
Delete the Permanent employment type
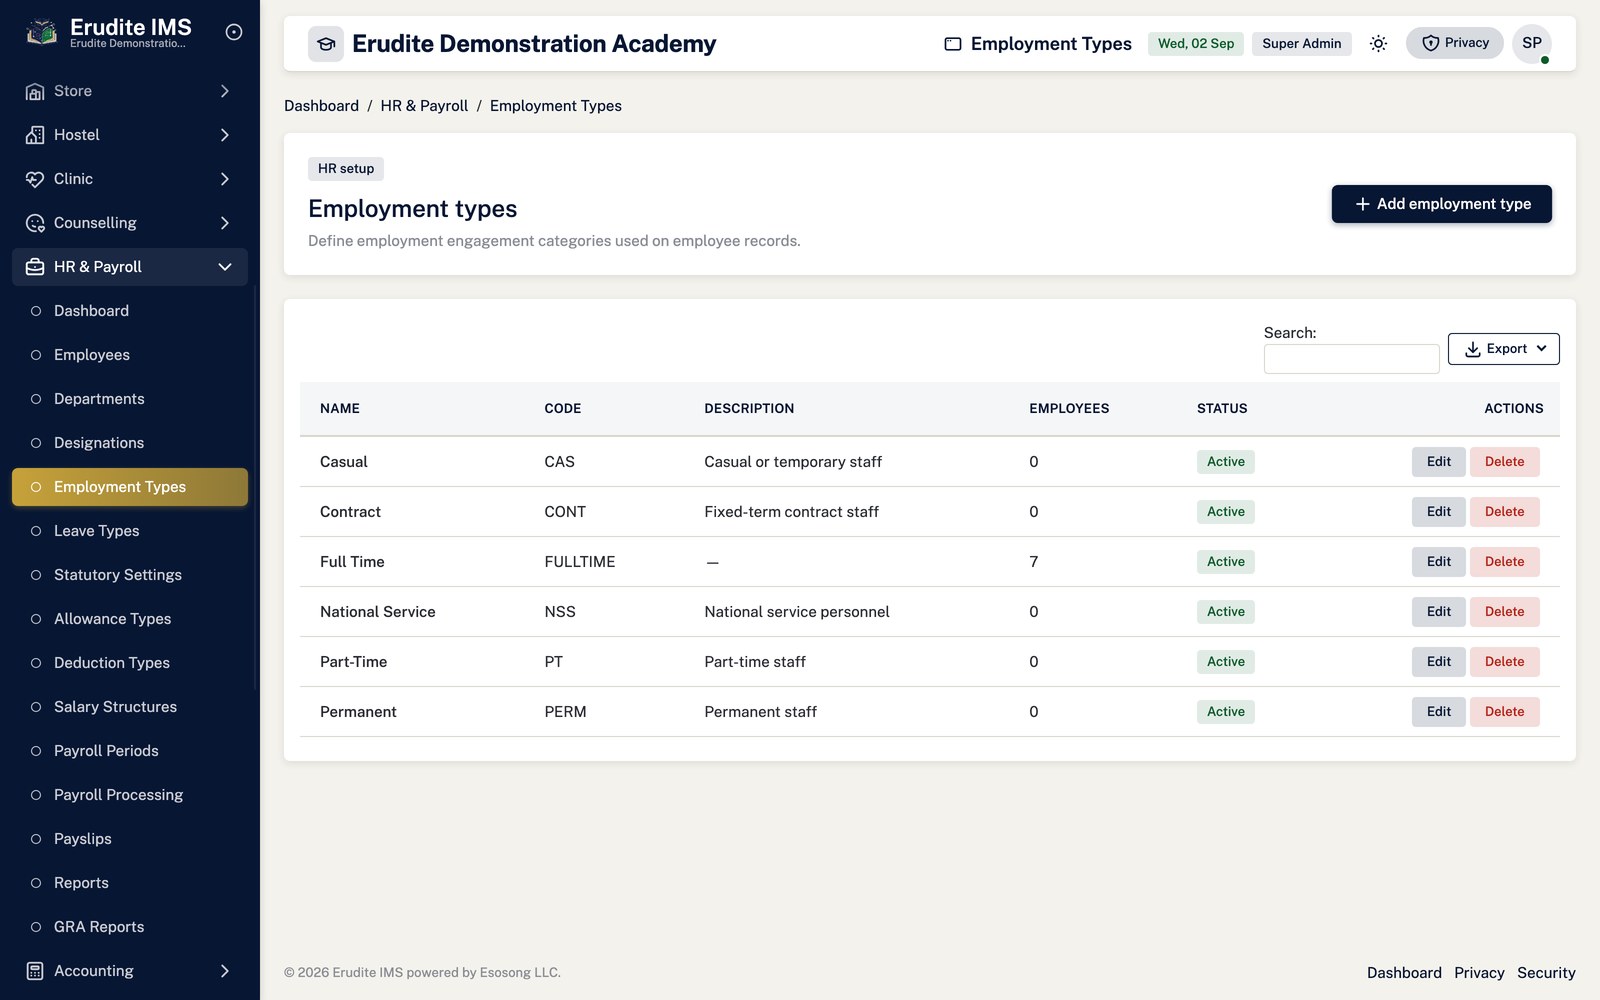[x=1505, y=712]
